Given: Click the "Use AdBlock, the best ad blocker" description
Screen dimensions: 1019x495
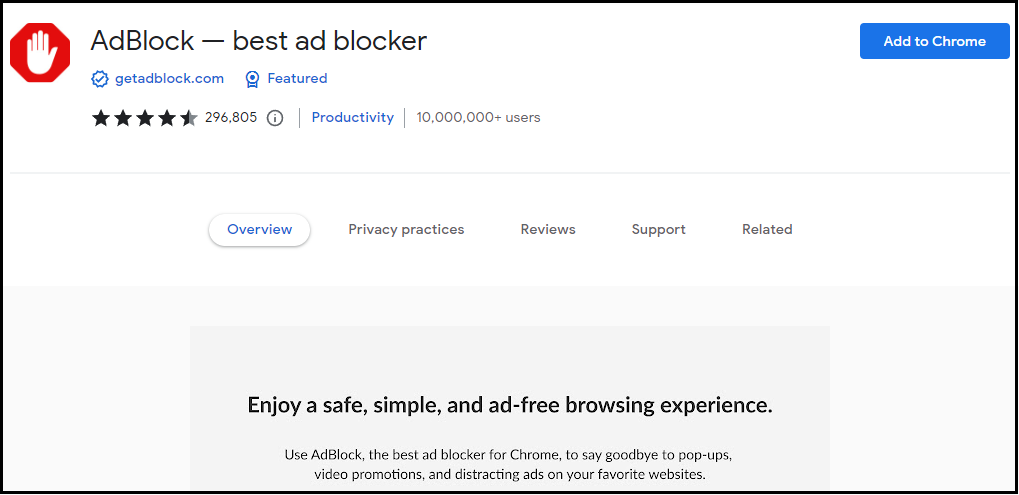Looking at the screenshot, I should [510, 454].
